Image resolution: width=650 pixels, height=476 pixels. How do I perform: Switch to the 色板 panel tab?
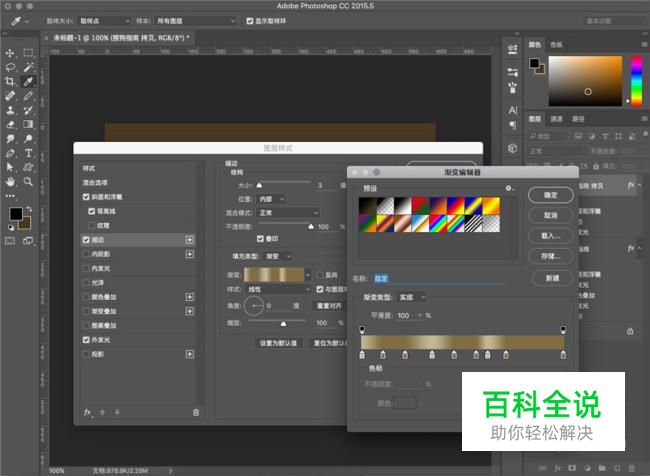point(557,45)
